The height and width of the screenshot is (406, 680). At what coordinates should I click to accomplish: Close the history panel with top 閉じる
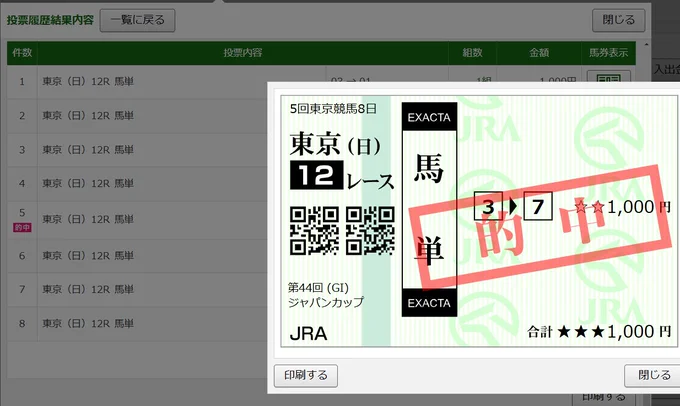618,20
